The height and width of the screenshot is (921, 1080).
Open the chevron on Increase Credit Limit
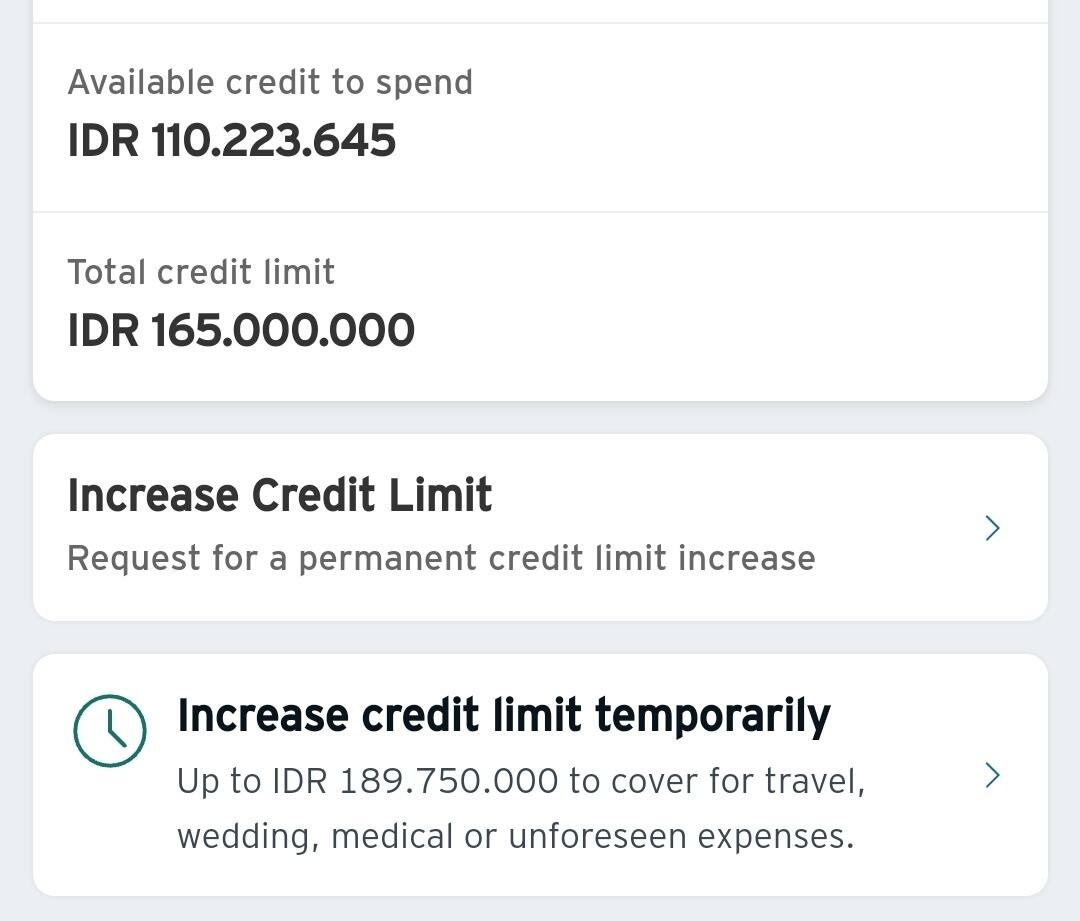[x=992, y=528]
